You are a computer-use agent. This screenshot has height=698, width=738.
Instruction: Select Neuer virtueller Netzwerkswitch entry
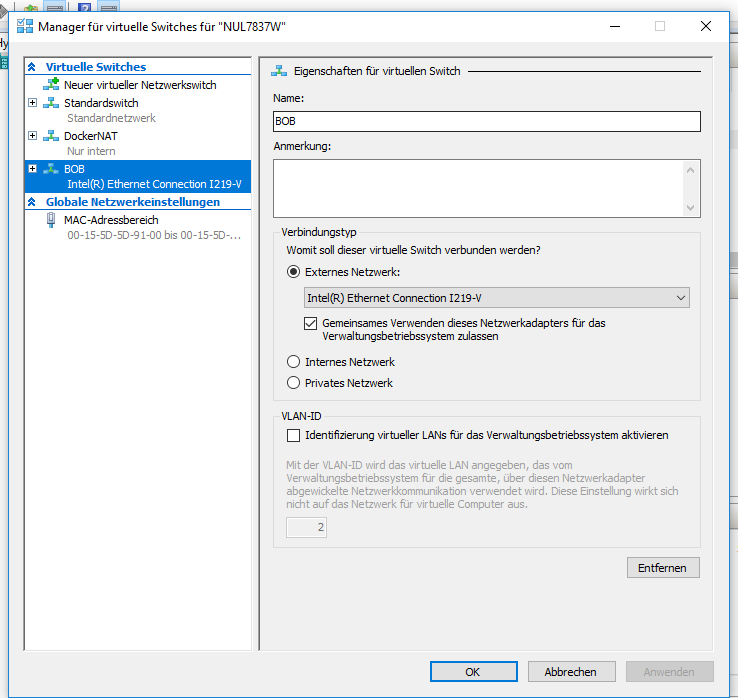[140, 85]
